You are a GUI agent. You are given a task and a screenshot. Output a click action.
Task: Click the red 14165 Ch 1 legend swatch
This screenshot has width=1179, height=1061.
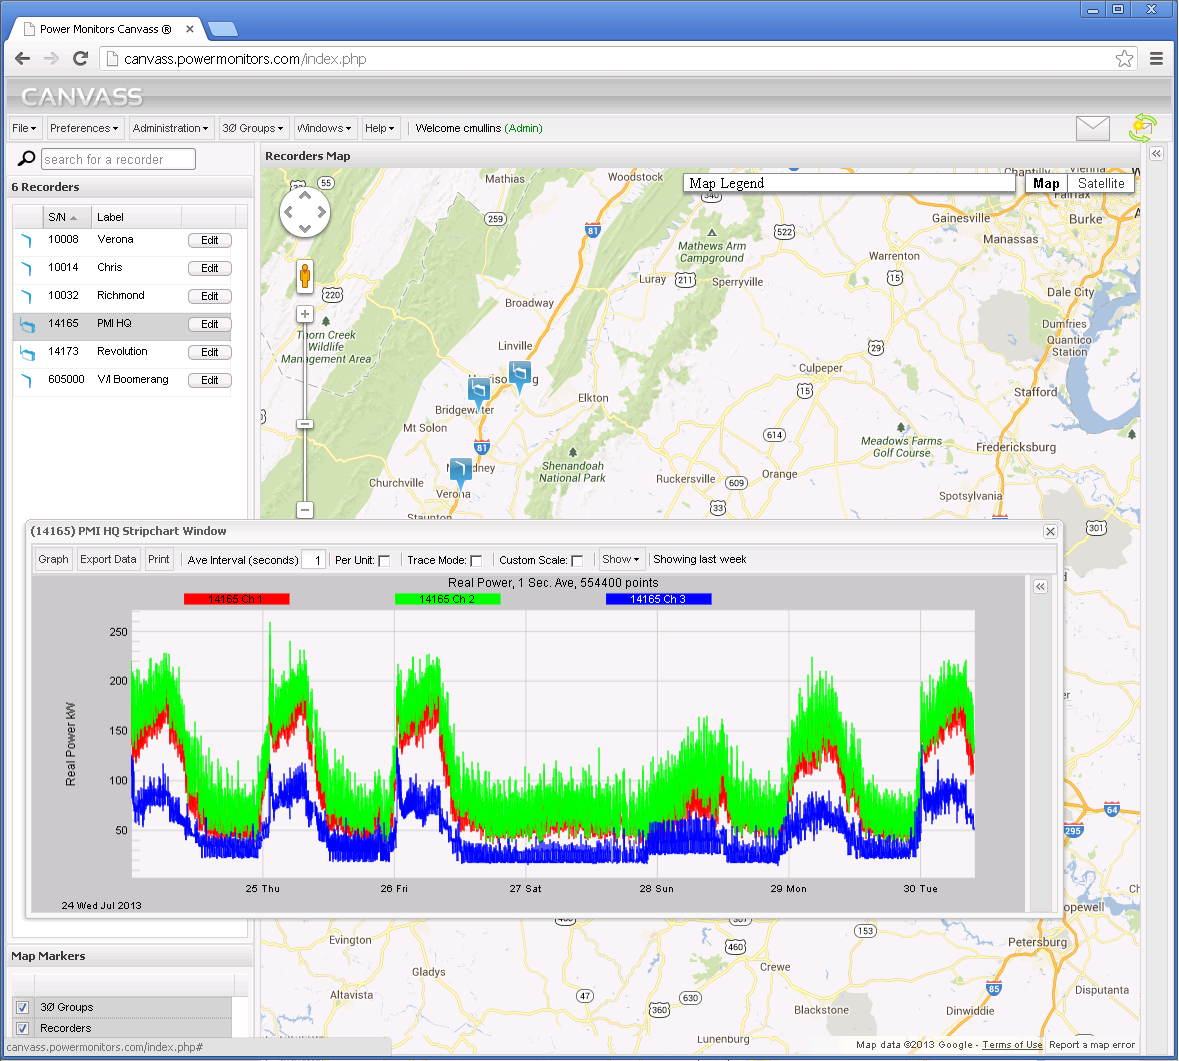pos(236,599)
